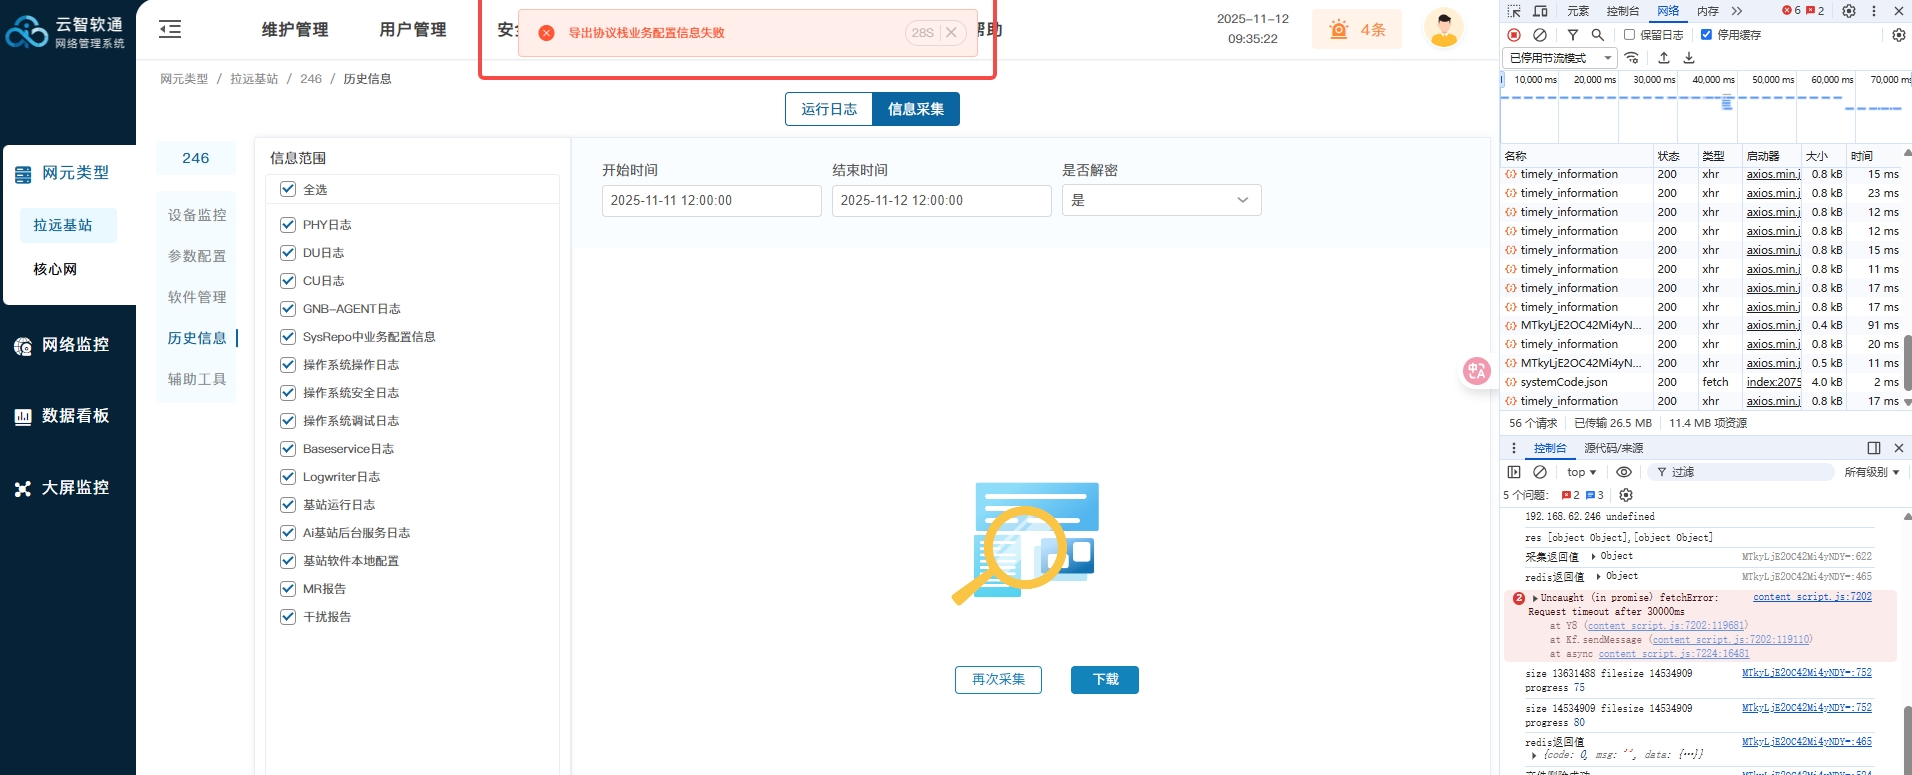The height and width of the screenshot is (775, 1912).
Task: Stop recording network log in DevTools
Action: 1514,35
